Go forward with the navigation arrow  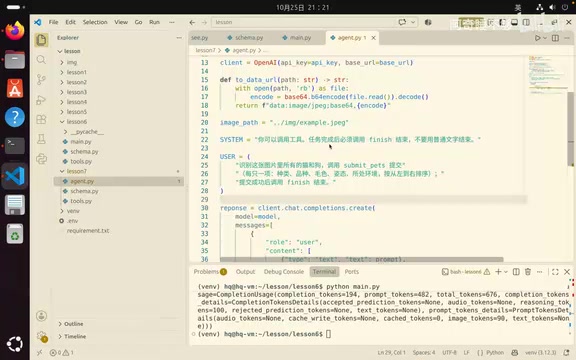(x=204, y=22)
